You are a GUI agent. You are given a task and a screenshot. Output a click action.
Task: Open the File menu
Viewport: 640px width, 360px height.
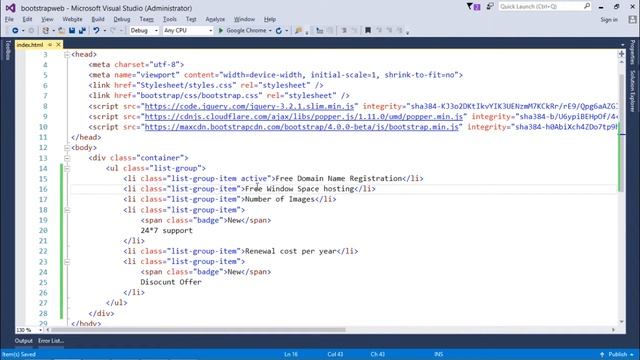(9, 19)
